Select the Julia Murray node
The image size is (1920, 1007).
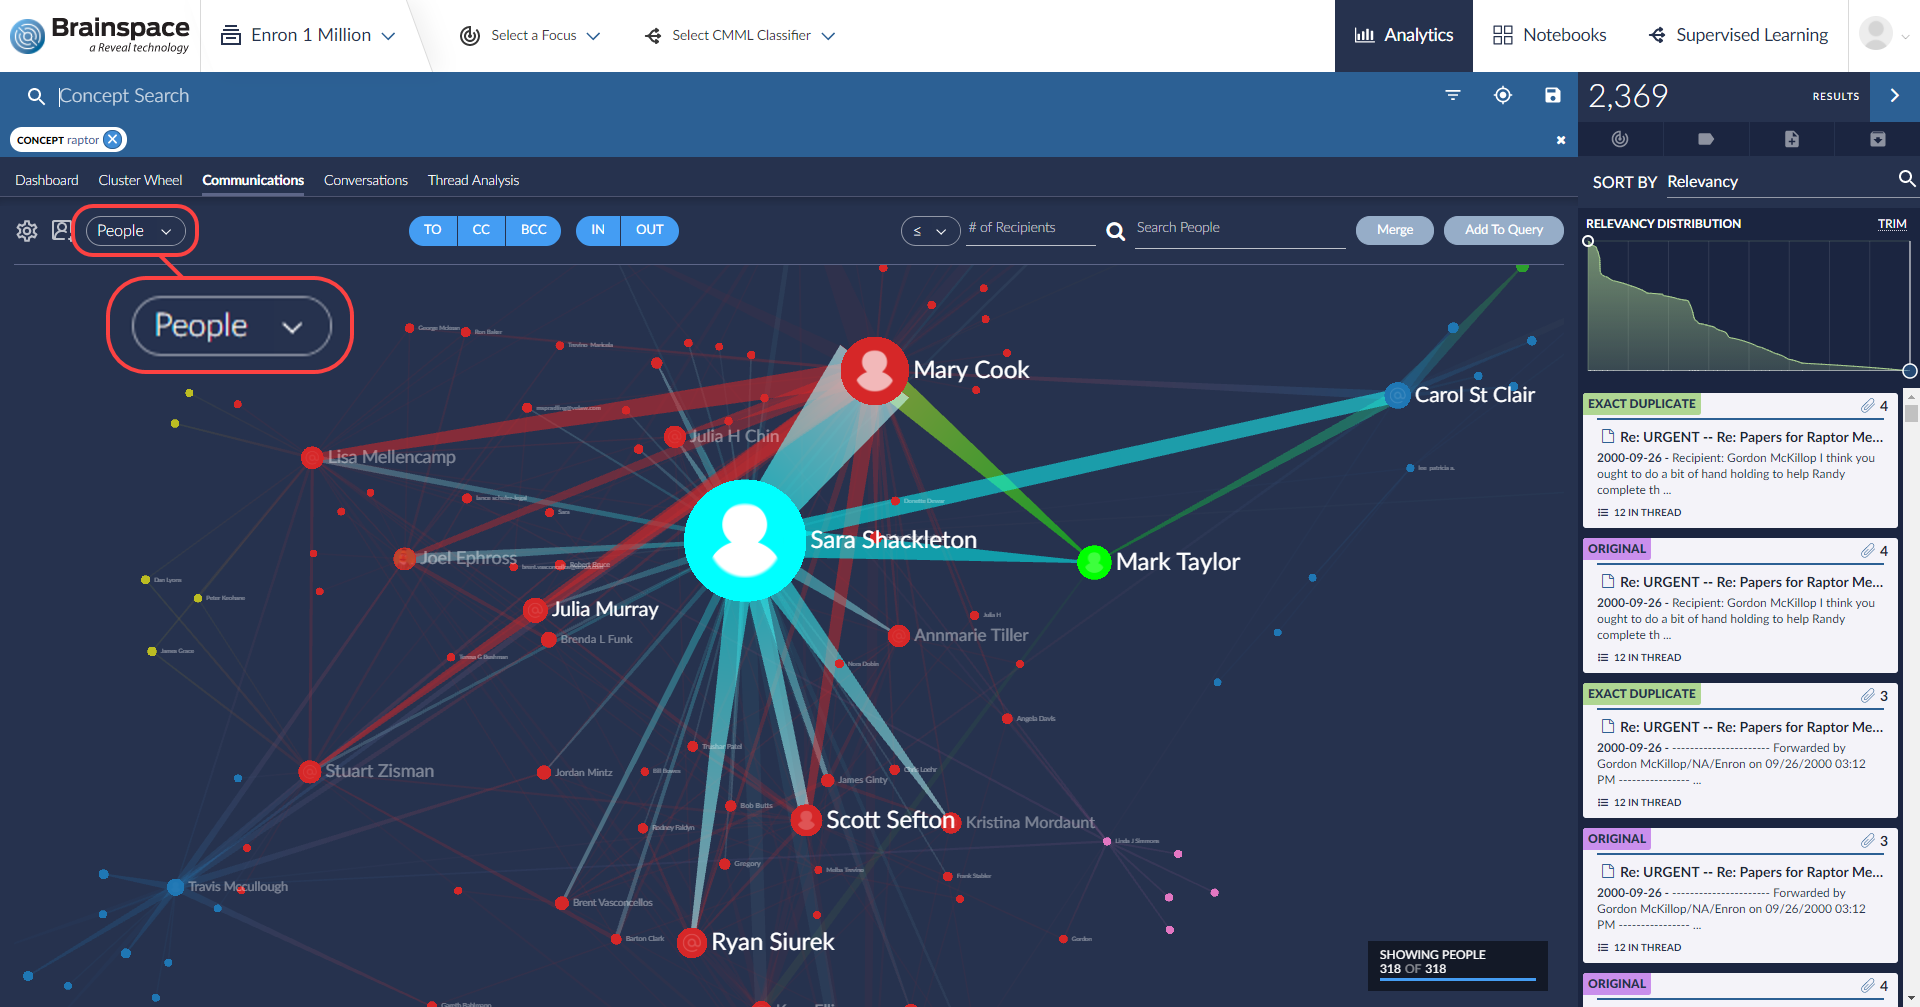536,609
